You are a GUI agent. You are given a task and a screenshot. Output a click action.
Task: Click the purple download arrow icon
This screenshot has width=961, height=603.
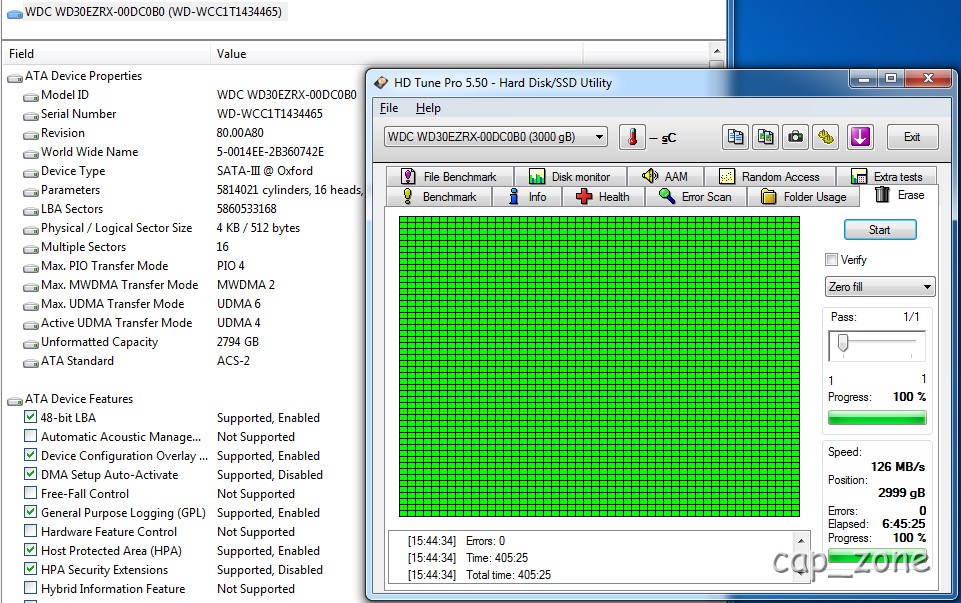click(860, 137)
